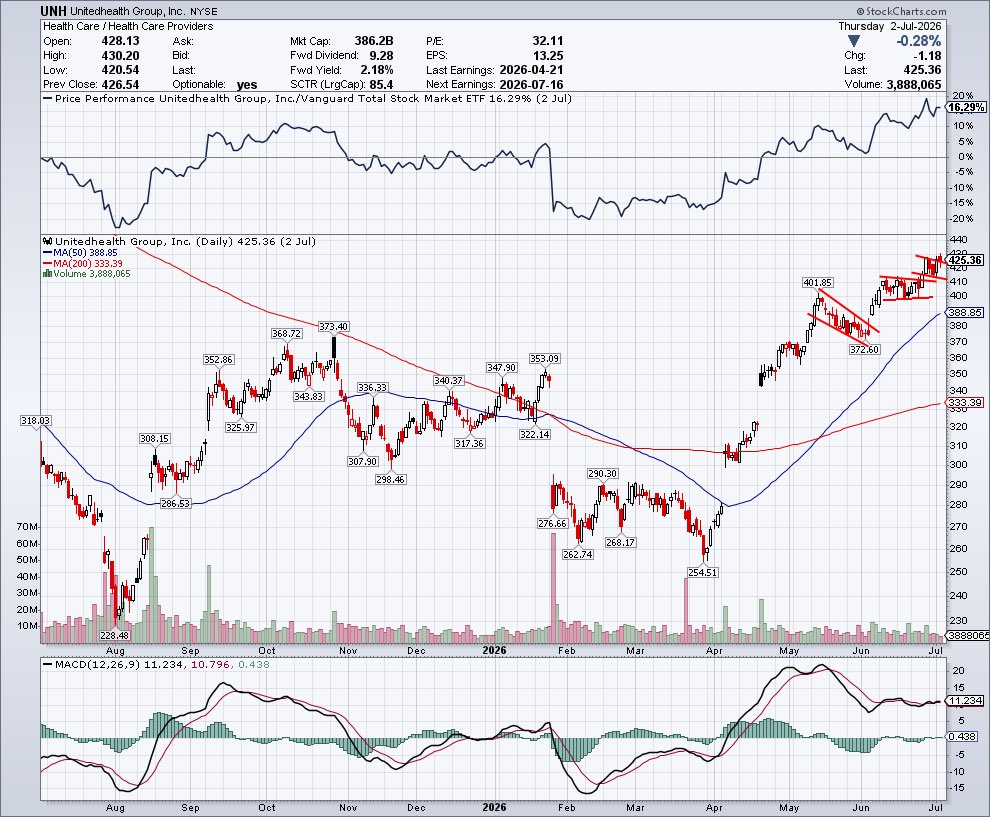
Task: Click the 317.36 price label
Action: click(469, 443)
